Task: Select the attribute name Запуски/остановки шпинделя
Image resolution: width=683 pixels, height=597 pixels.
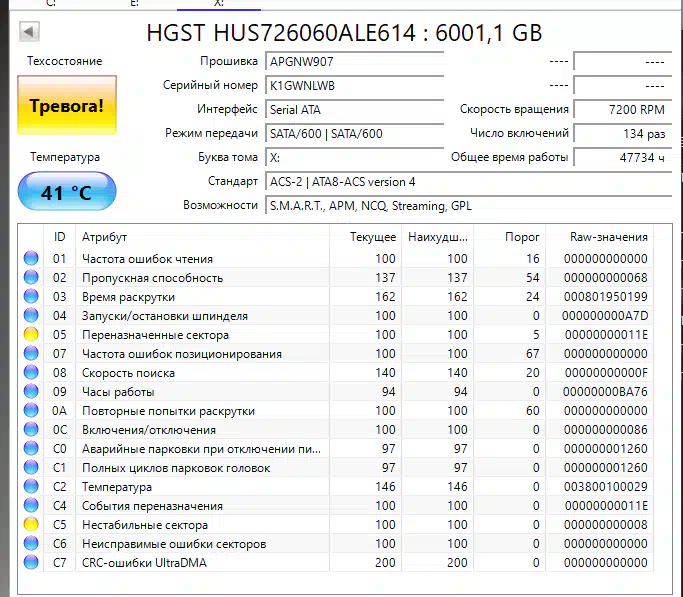Action: click(165, 316)
